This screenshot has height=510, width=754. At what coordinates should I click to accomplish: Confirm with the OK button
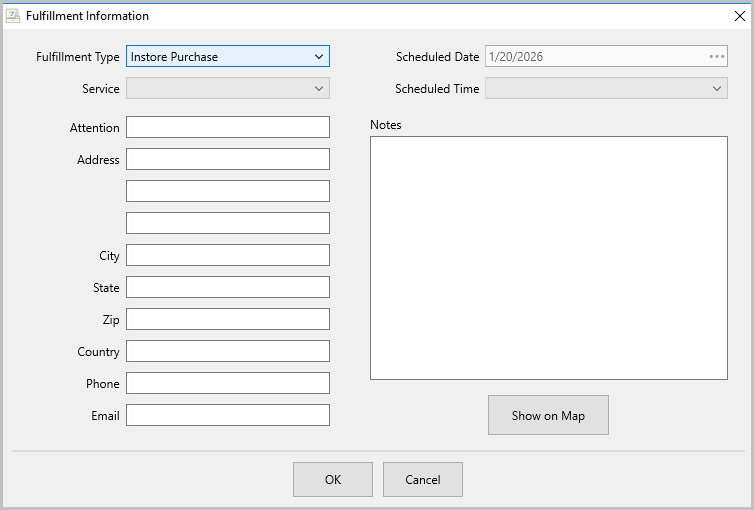pyautogui.click(x=333, y=480)
